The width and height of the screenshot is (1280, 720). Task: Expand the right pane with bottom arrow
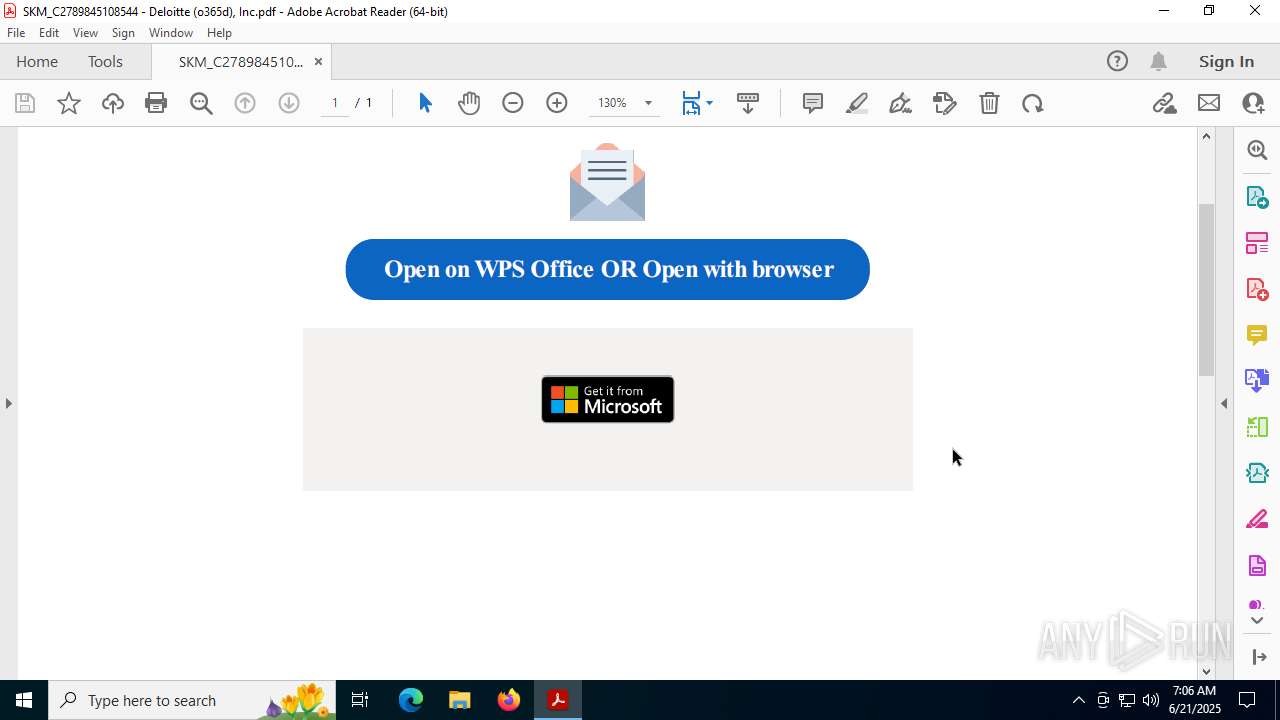pyautogui.click(x=1259, y=657)
